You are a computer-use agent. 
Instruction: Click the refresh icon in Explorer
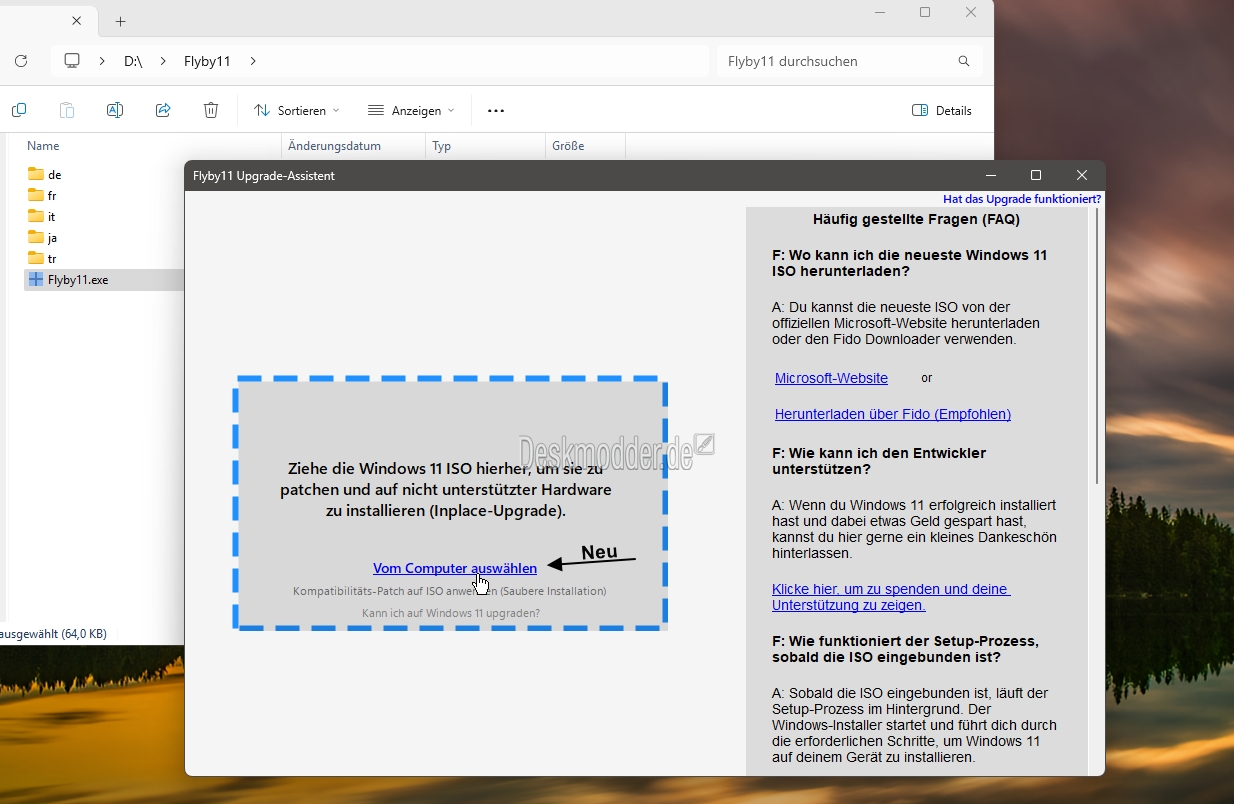[21, 61]
